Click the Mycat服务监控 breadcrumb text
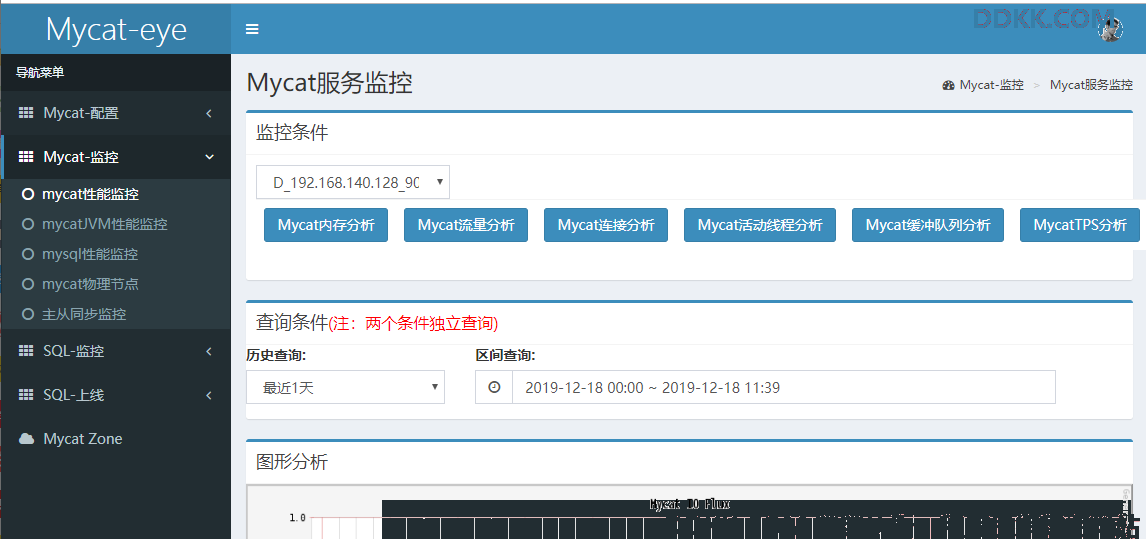Viewport: 1146px width, 539px height. click(1091, 85)
